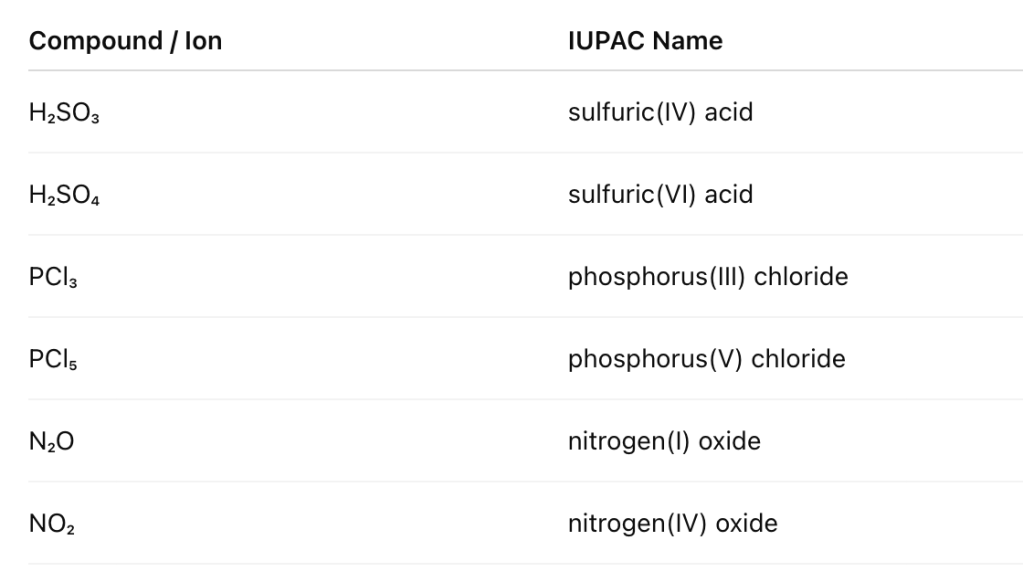The image size is (1023, 572).
Task: Click the N₂O formula cell
Action: tap(51, 441)
